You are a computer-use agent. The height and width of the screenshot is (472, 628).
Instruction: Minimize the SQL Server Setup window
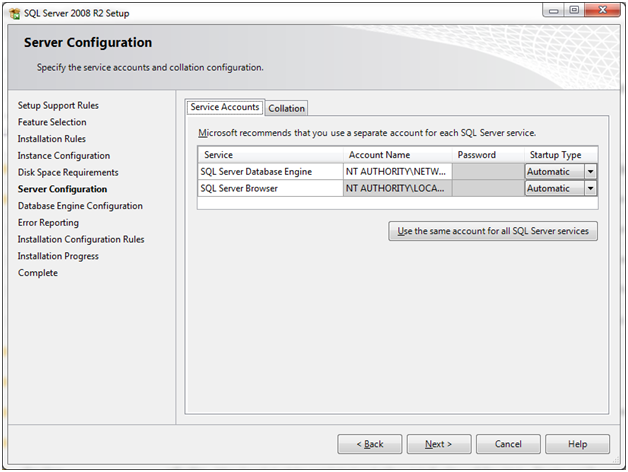click(554, 10)
